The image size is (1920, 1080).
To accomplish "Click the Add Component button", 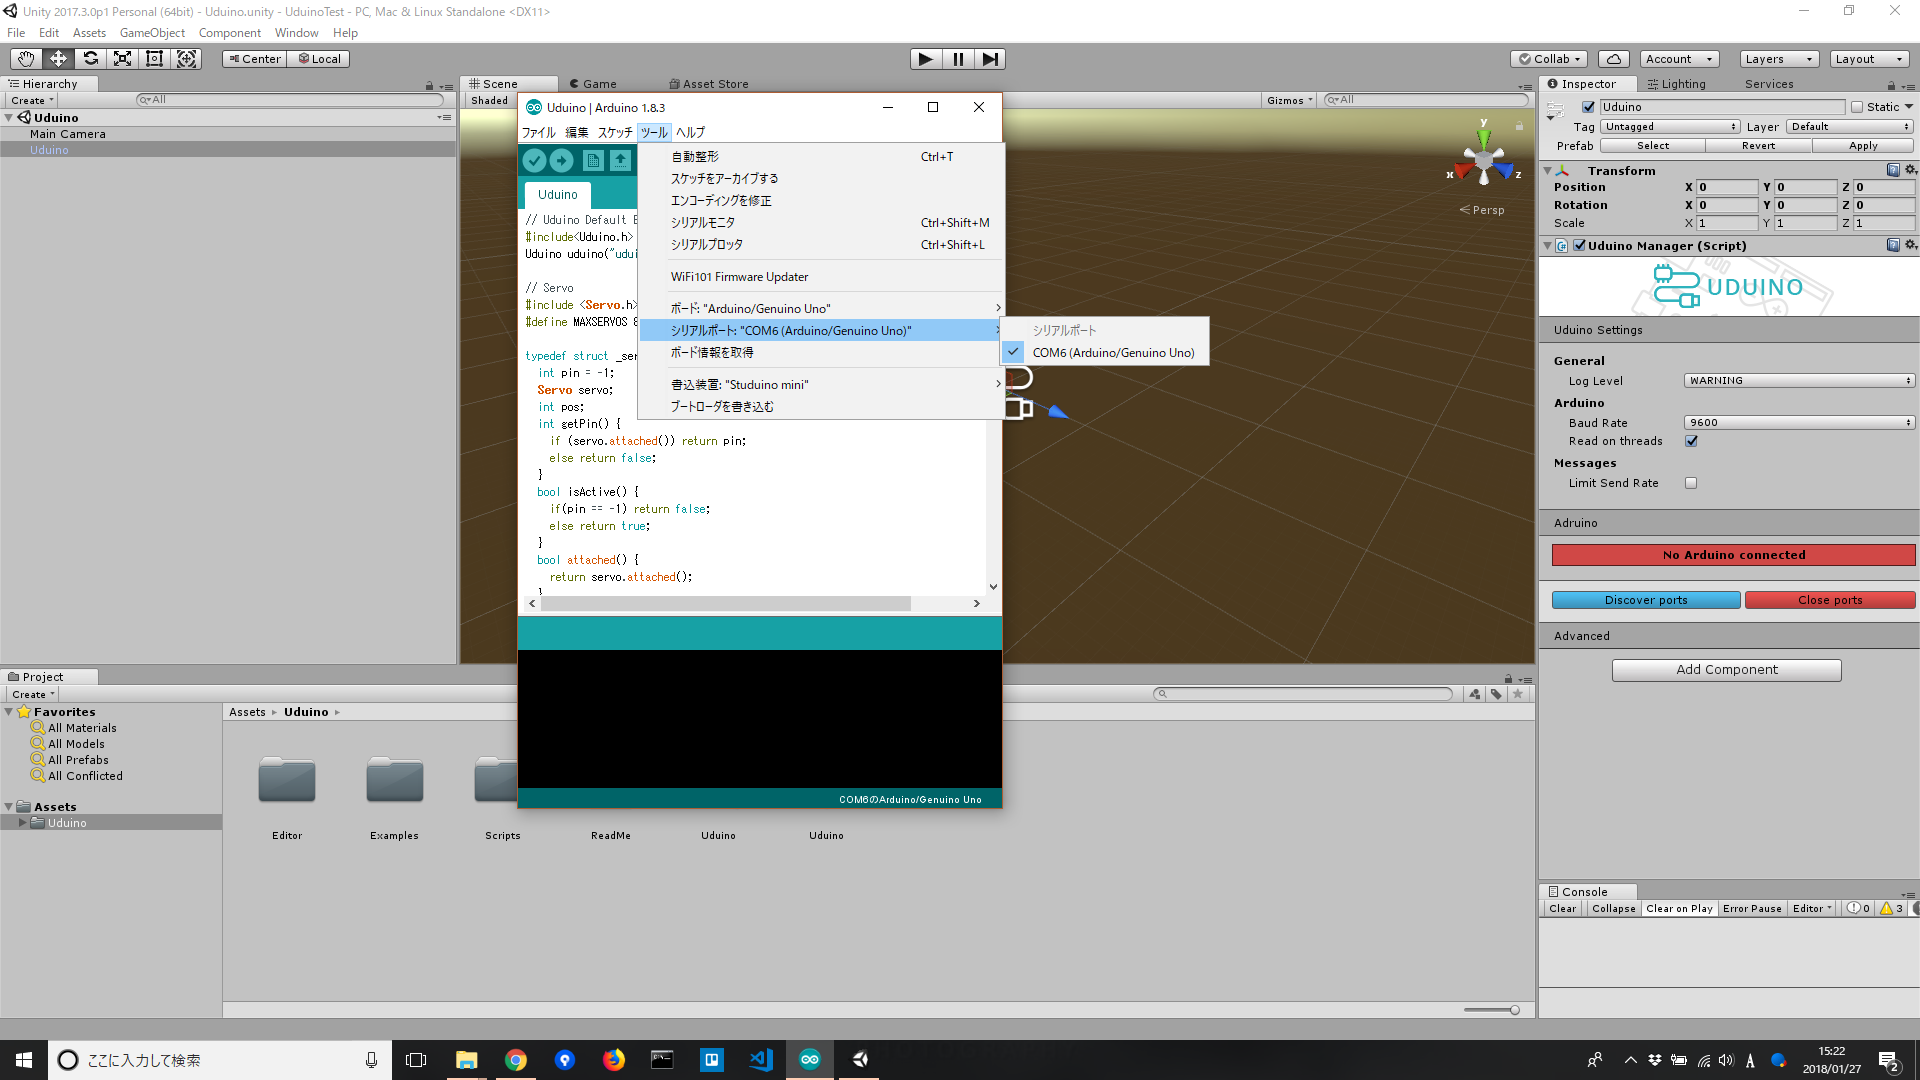I will pos(1726,670).
